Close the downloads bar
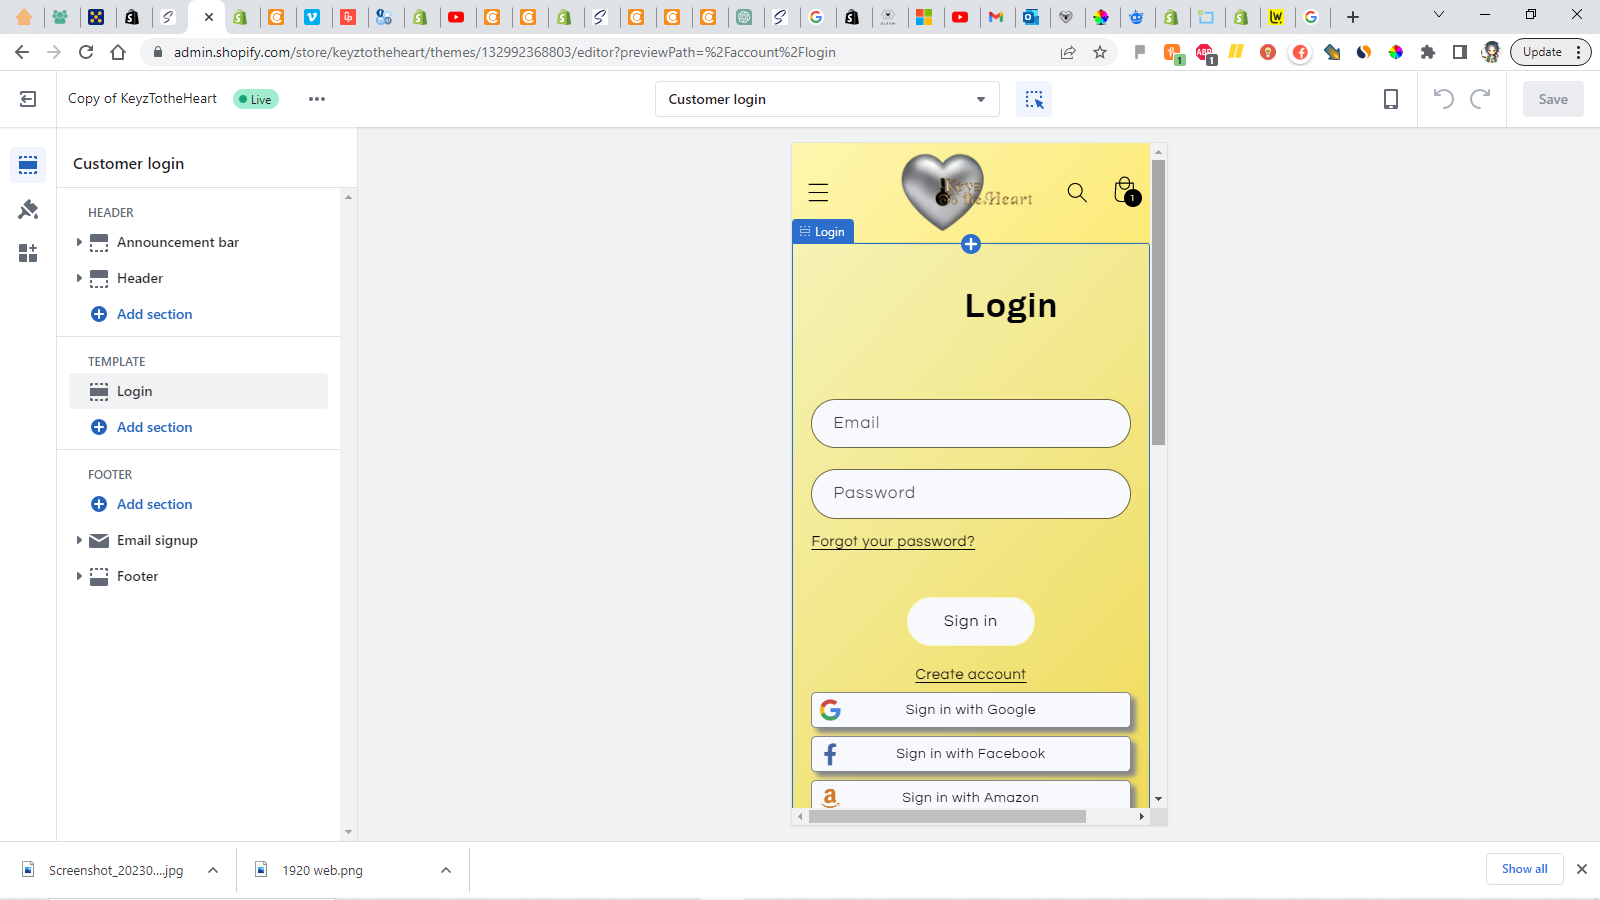 click(1582, 869)
